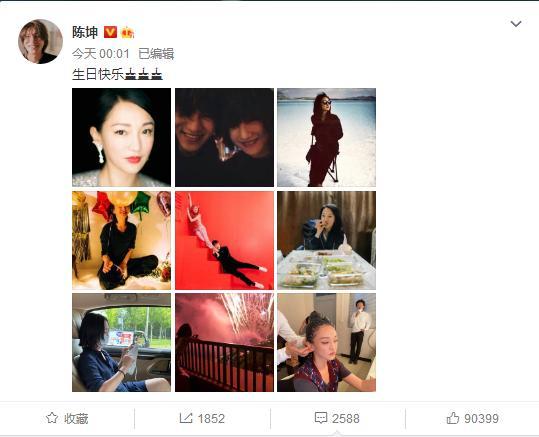Screen dimensions: 539x437
Task: Click the repost share icon
Action: coord(186,418)
